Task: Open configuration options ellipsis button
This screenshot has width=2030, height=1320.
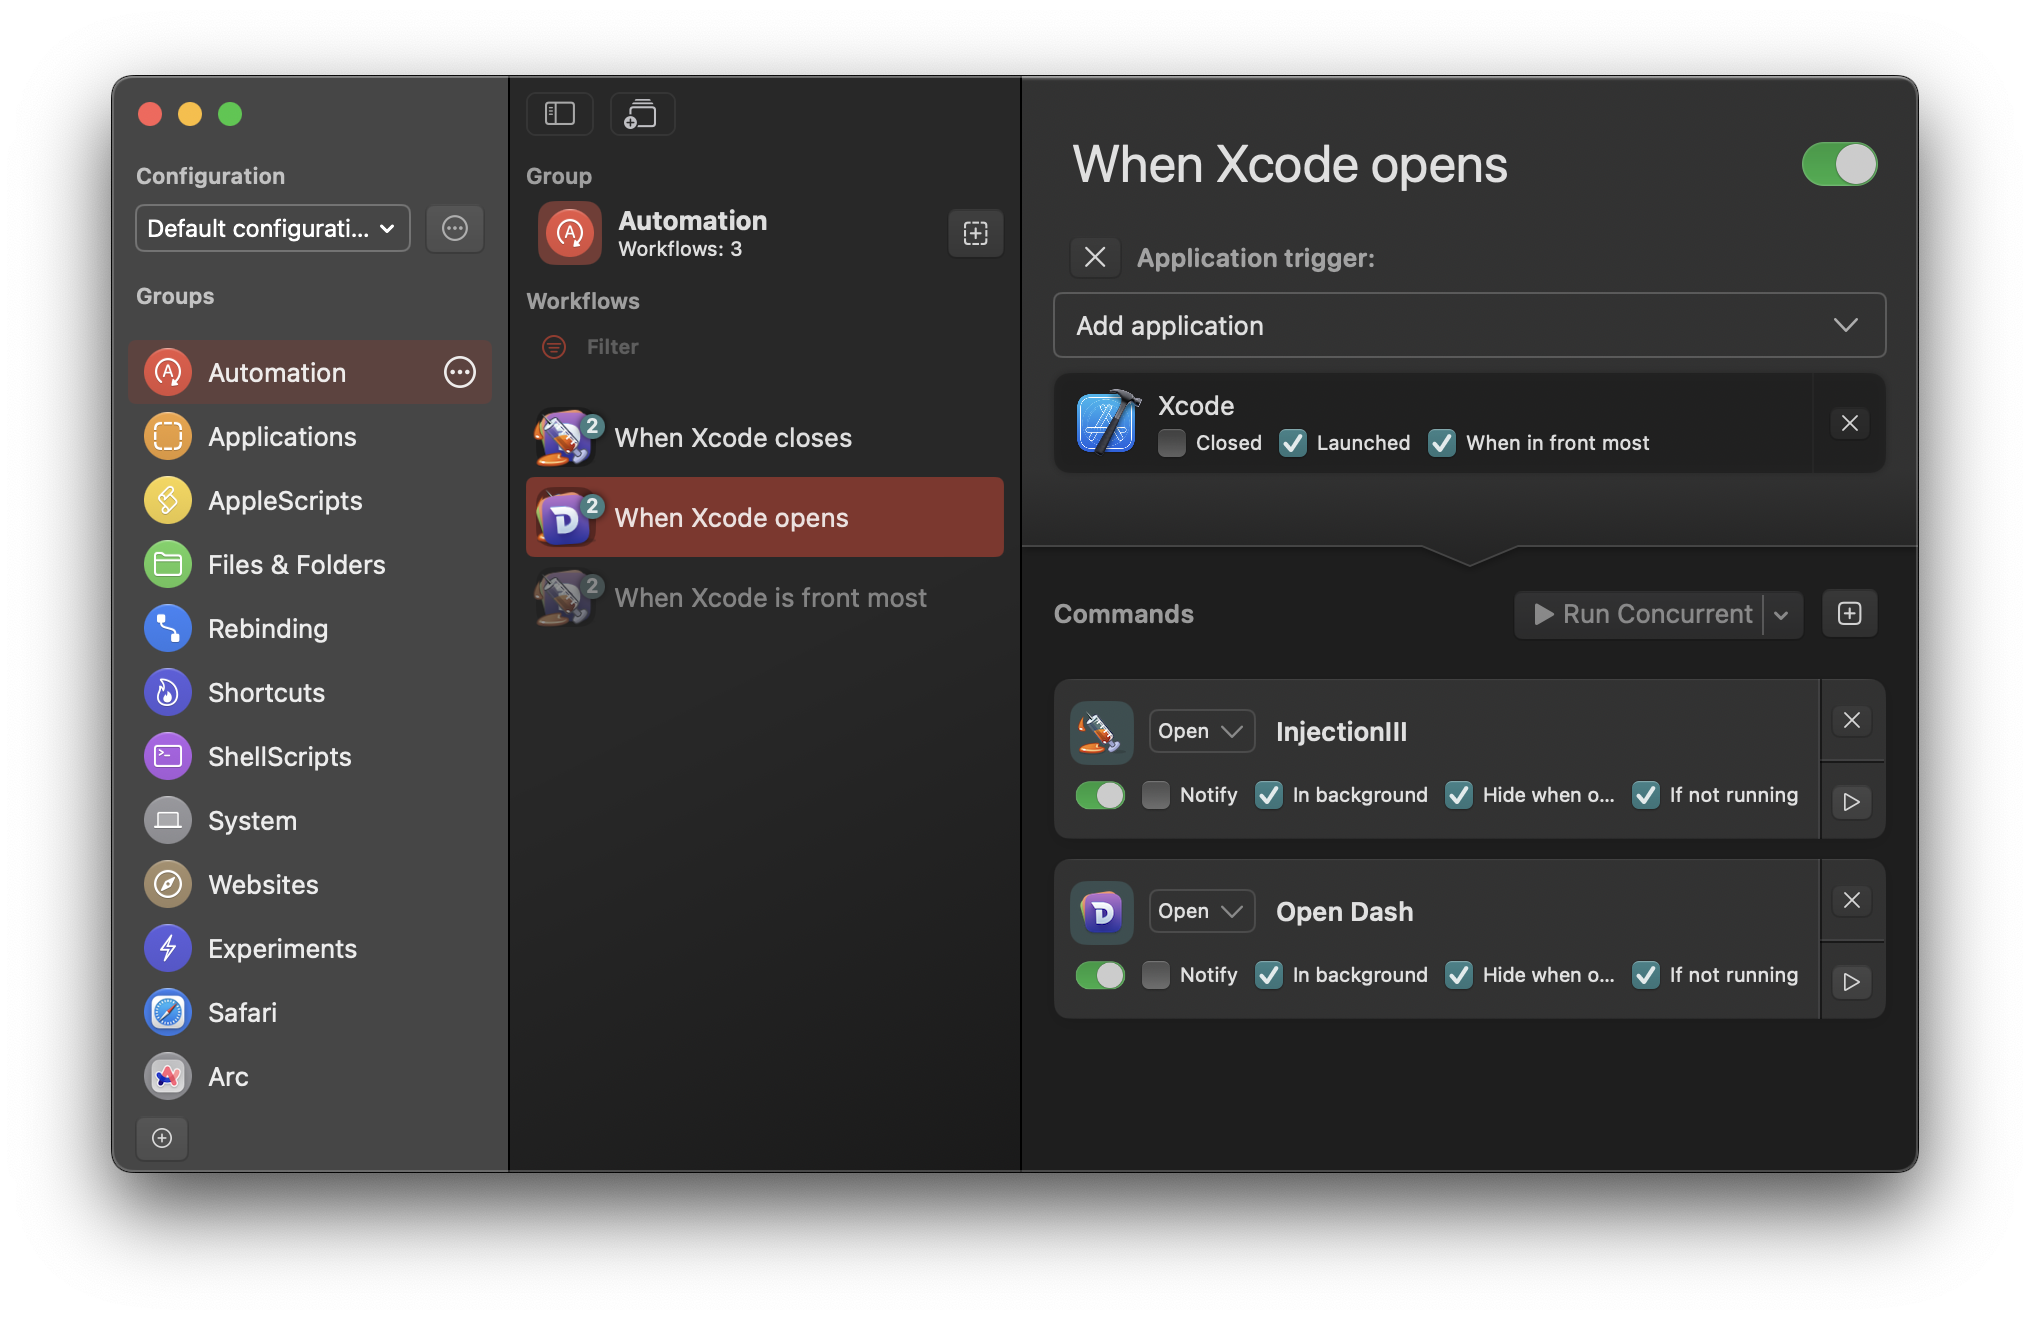Action: 455,229
